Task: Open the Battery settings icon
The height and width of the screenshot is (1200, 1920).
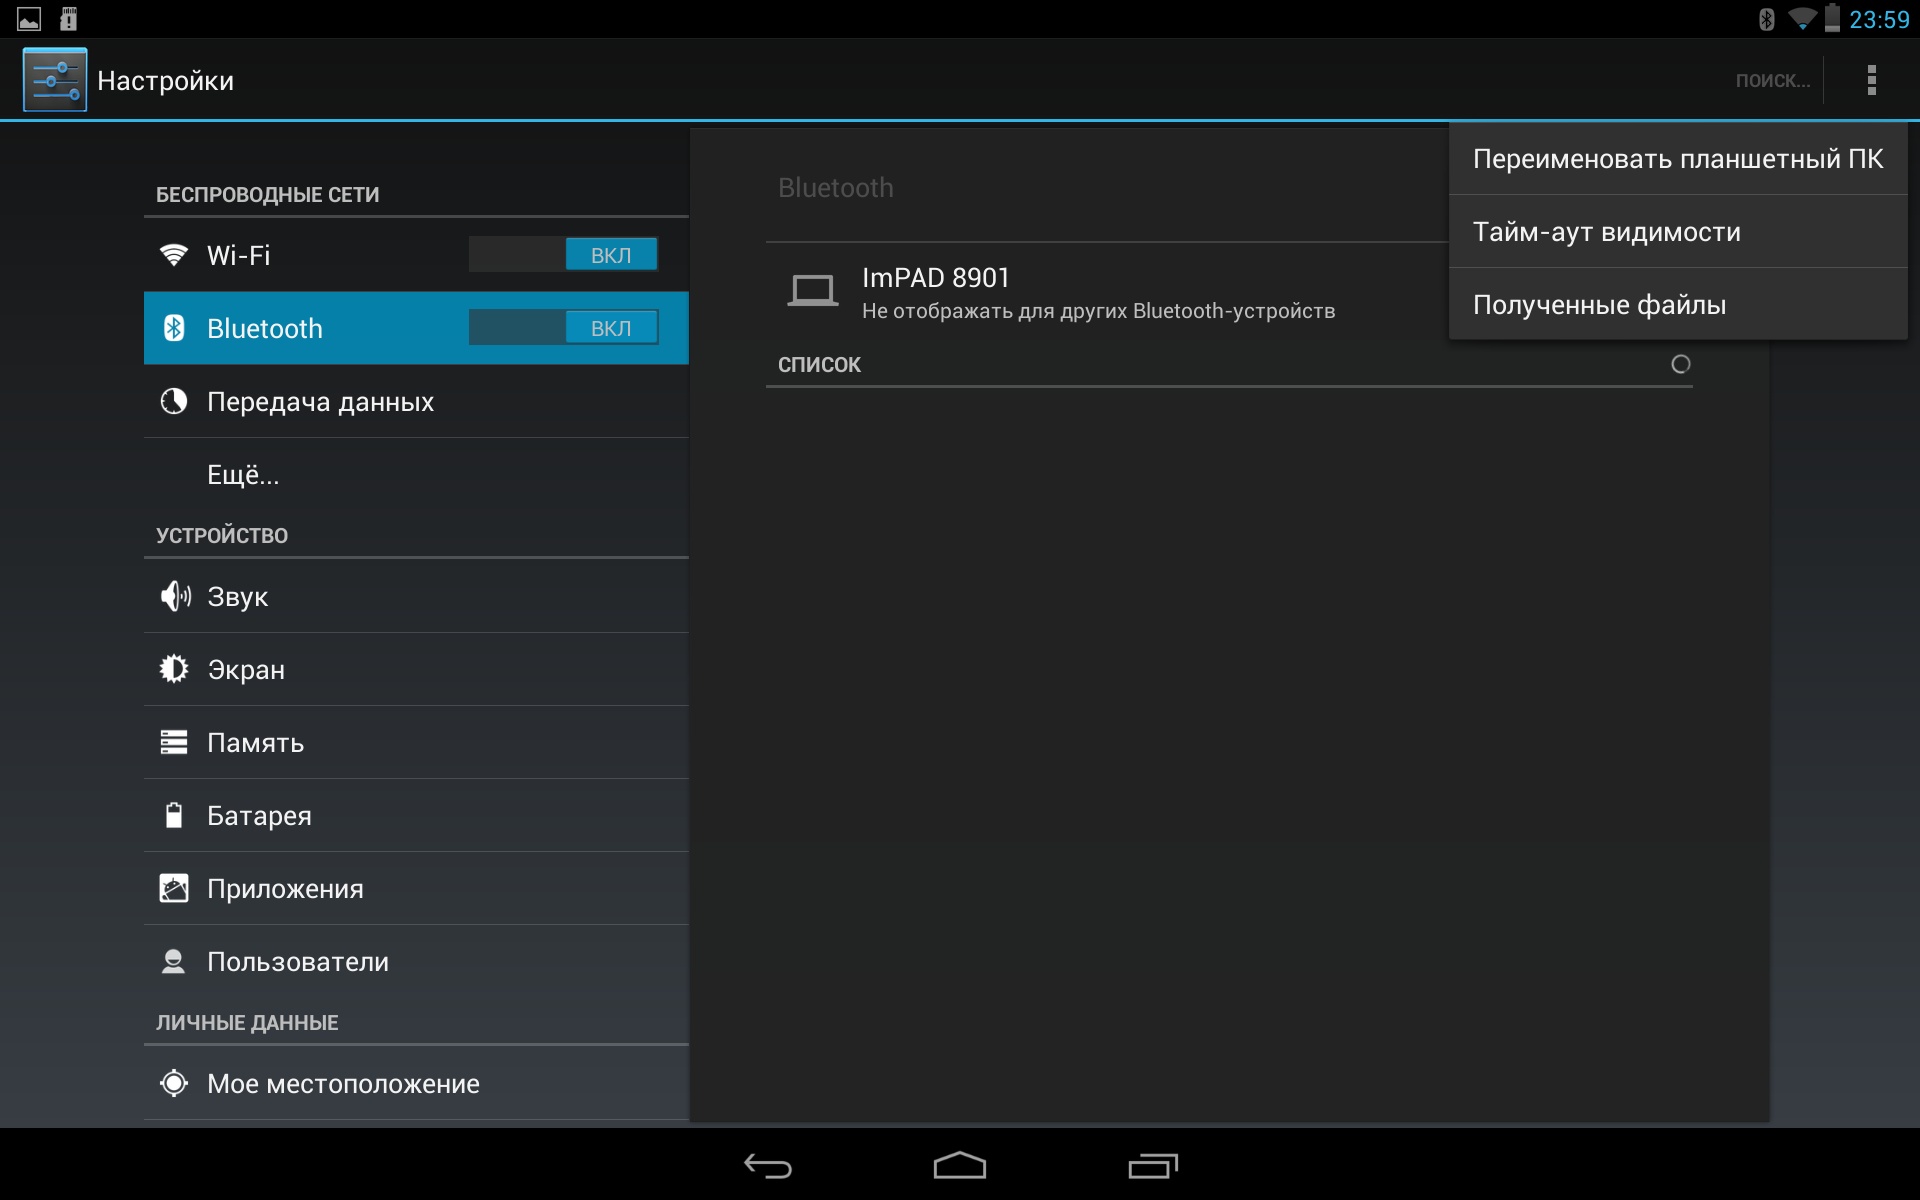Action: coord(174,816)
